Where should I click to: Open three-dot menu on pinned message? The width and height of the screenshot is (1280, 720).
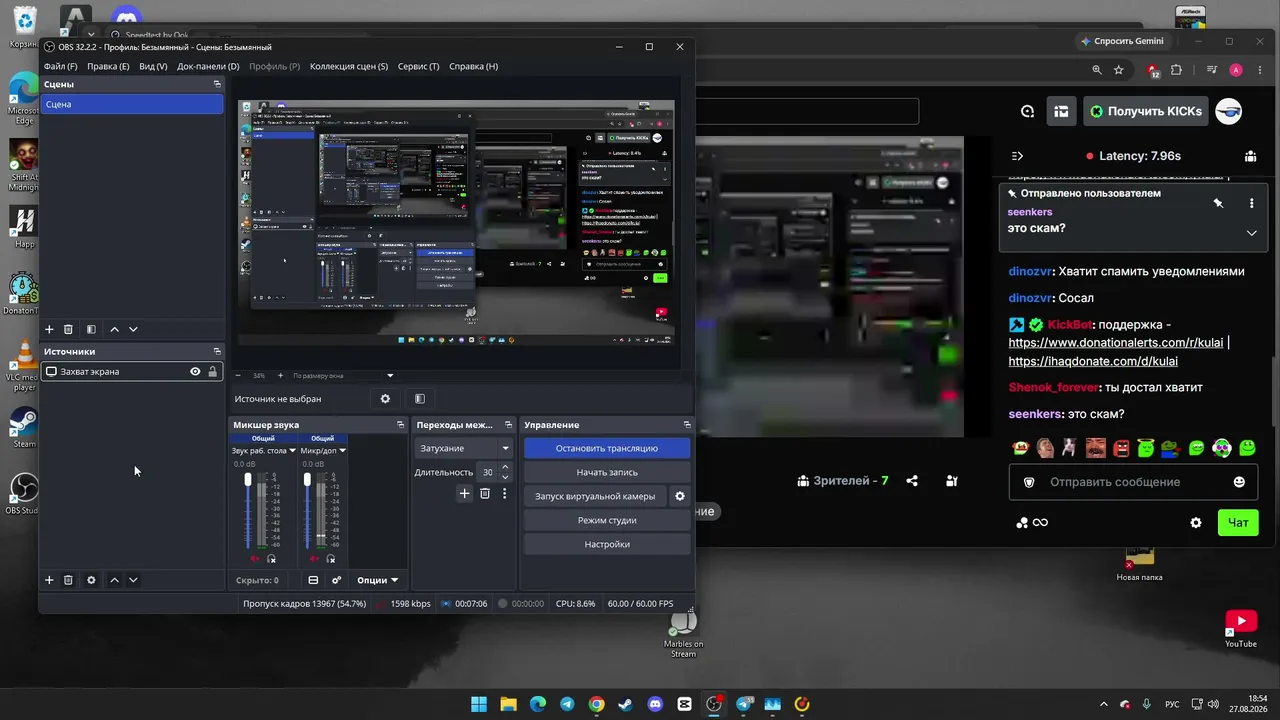click(1251, 203)
